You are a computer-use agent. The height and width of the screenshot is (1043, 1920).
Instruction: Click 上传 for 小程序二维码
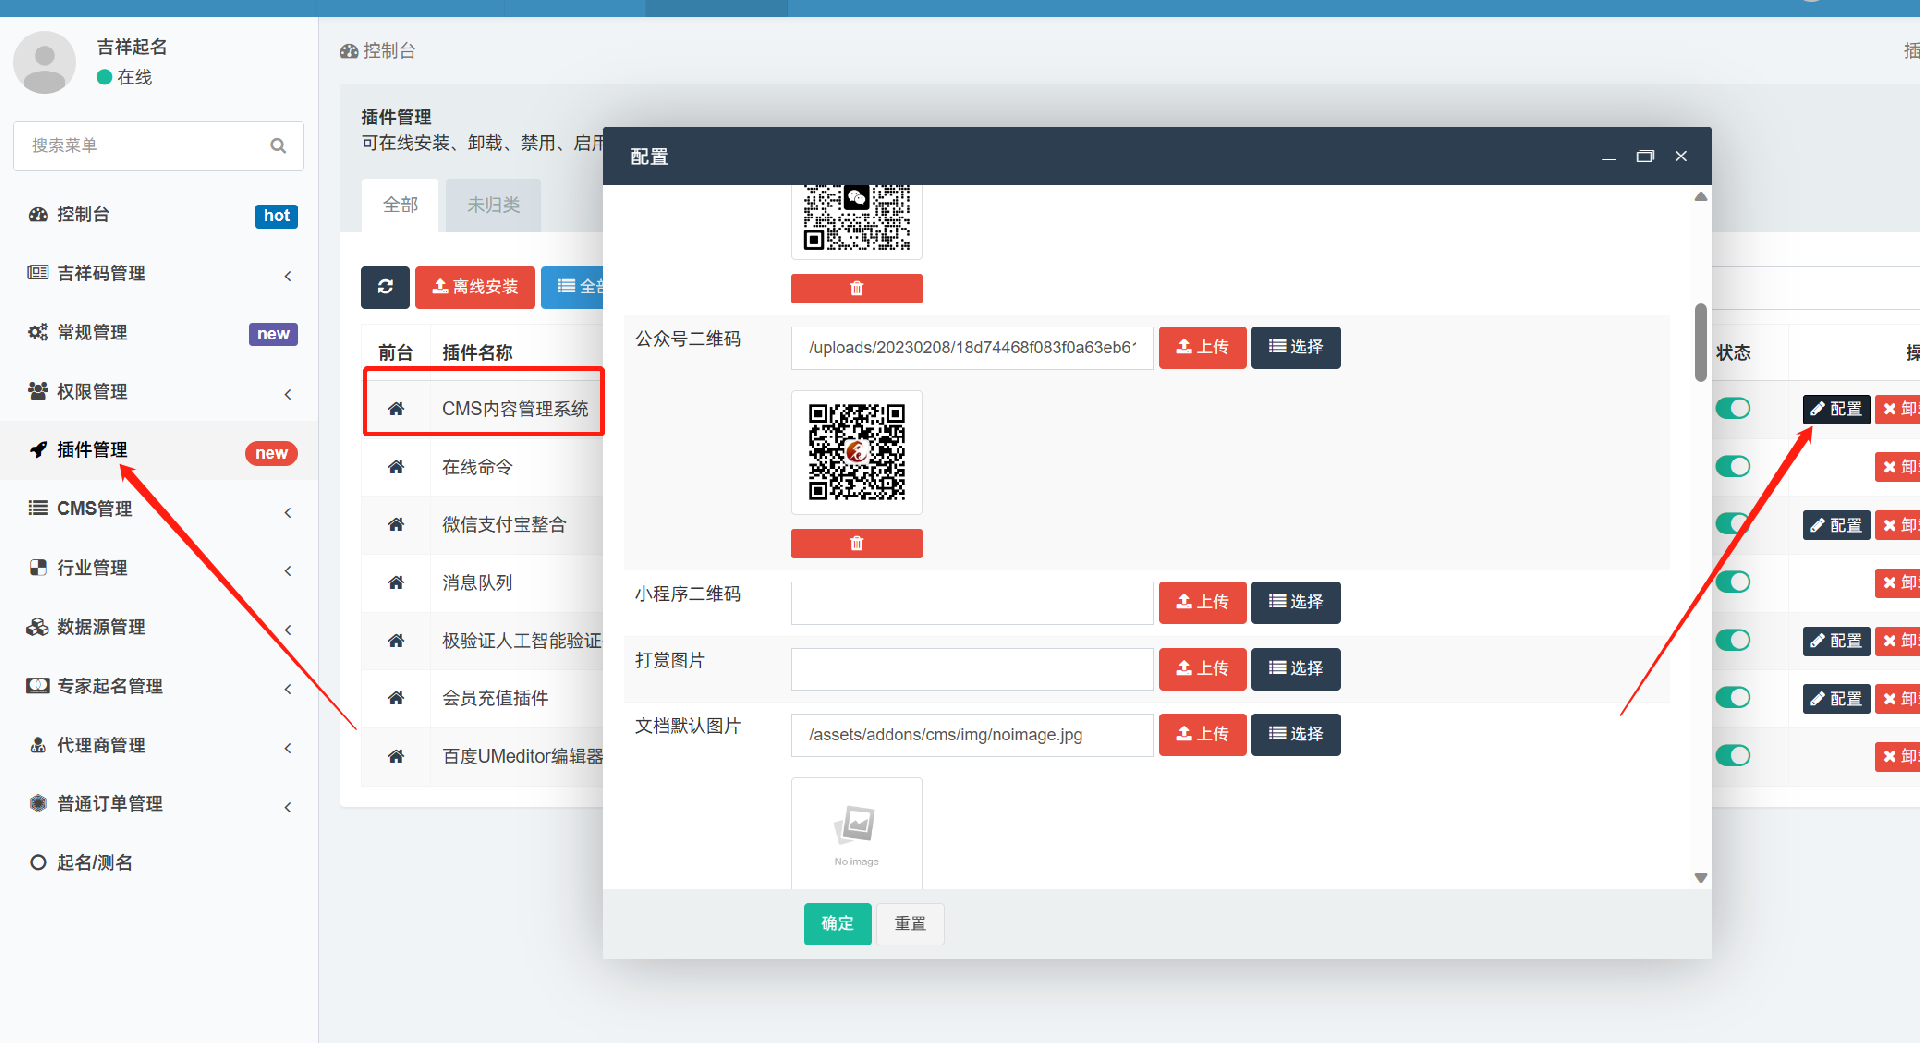click(1202, 602)
